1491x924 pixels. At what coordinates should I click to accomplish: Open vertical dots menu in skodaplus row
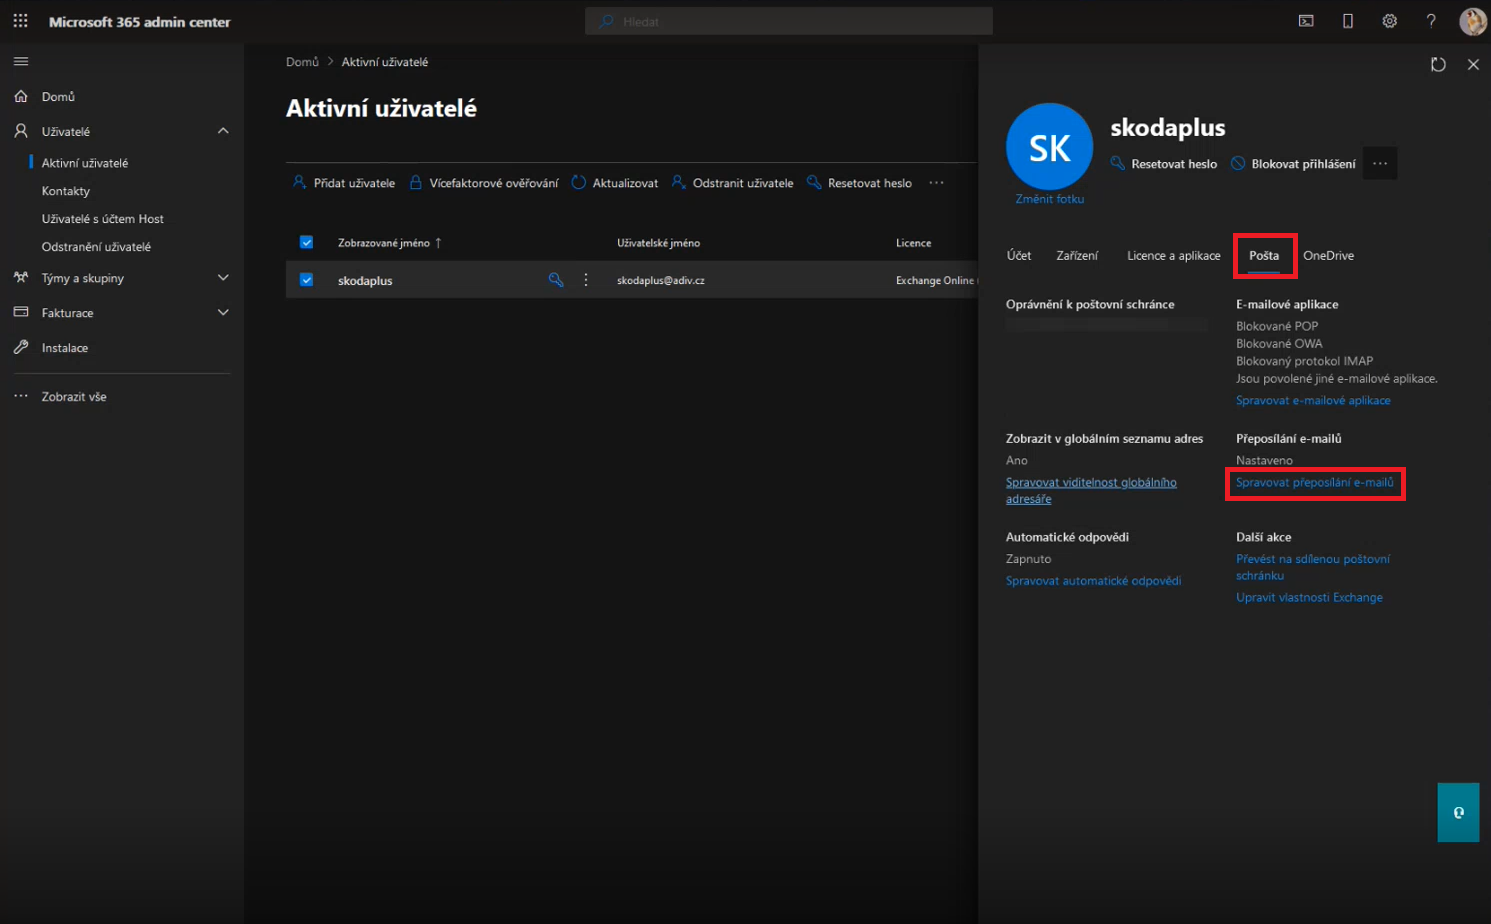click(586, 280)
